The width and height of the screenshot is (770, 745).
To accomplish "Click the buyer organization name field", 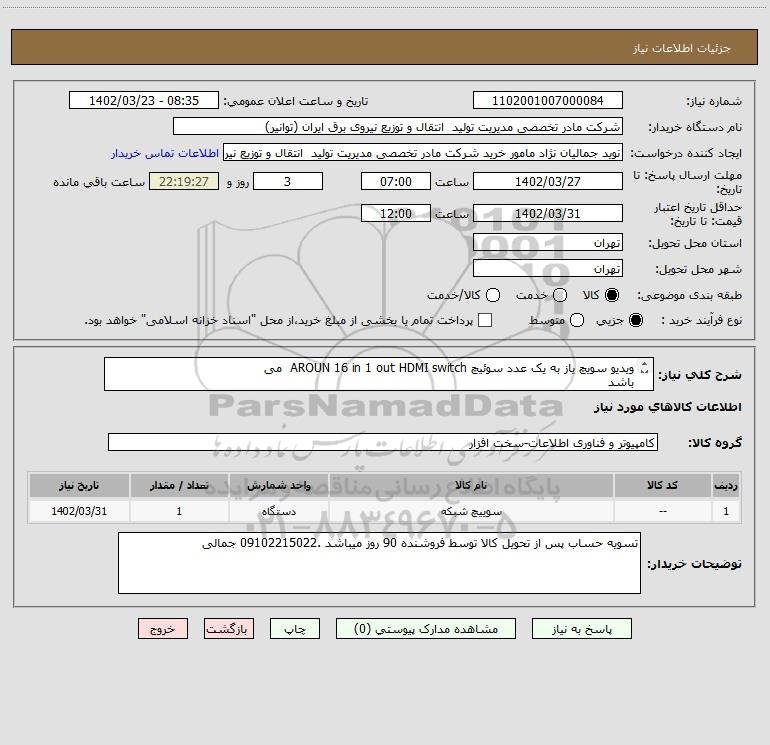I will tap(398, 127).
